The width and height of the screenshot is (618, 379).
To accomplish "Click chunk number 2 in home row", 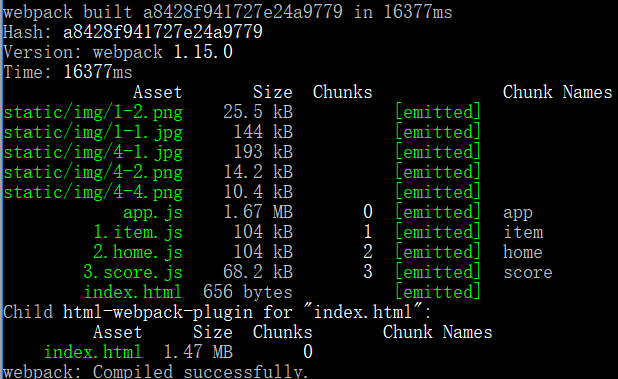I will tap(368, 252).
